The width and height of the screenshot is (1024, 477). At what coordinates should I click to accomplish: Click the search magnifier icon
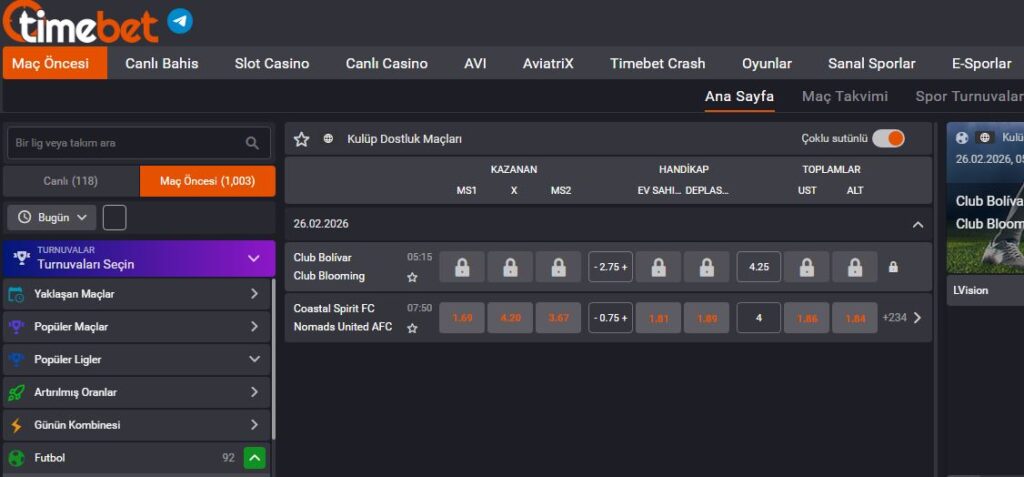click(x=252, y=143)
